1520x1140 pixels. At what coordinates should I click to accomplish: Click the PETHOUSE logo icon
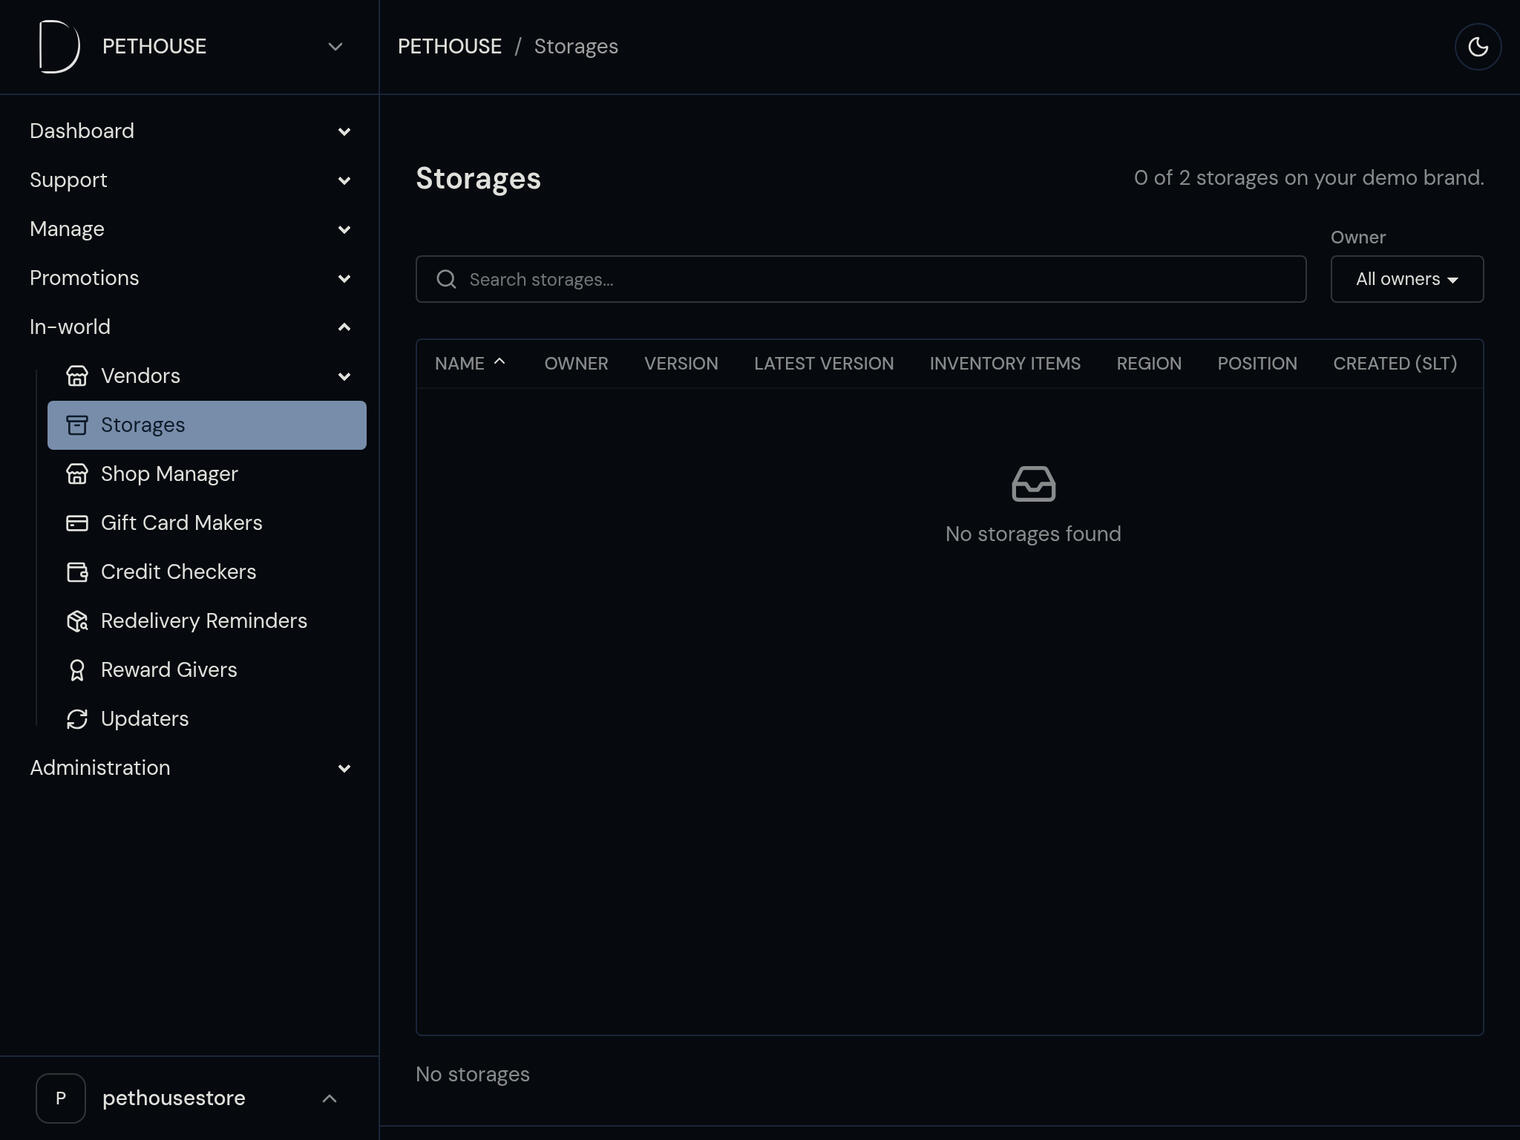(x=59, y=47)
